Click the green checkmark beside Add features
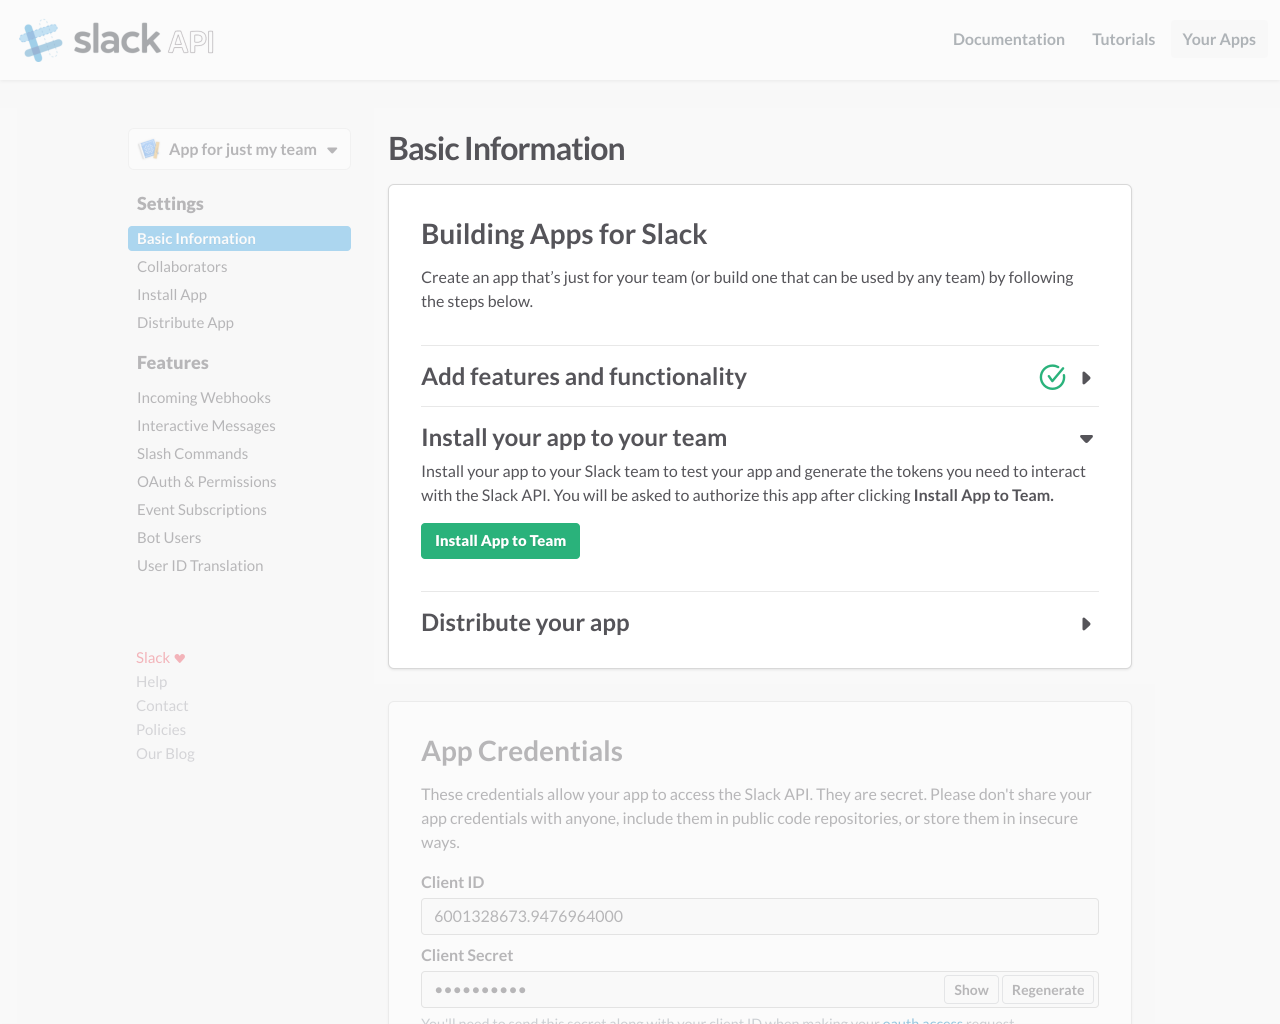This screenshot has height=1024, width=1280. pos(1052,377)
